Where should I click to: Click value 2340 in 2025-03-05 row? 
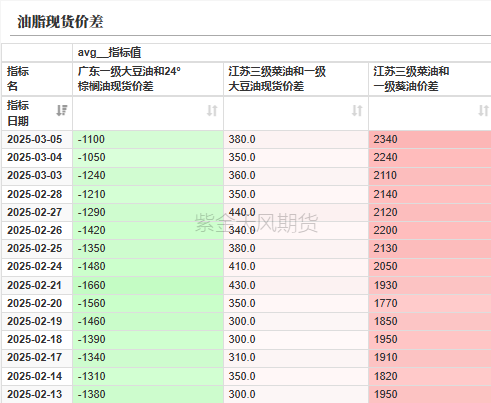pos(385,139)
